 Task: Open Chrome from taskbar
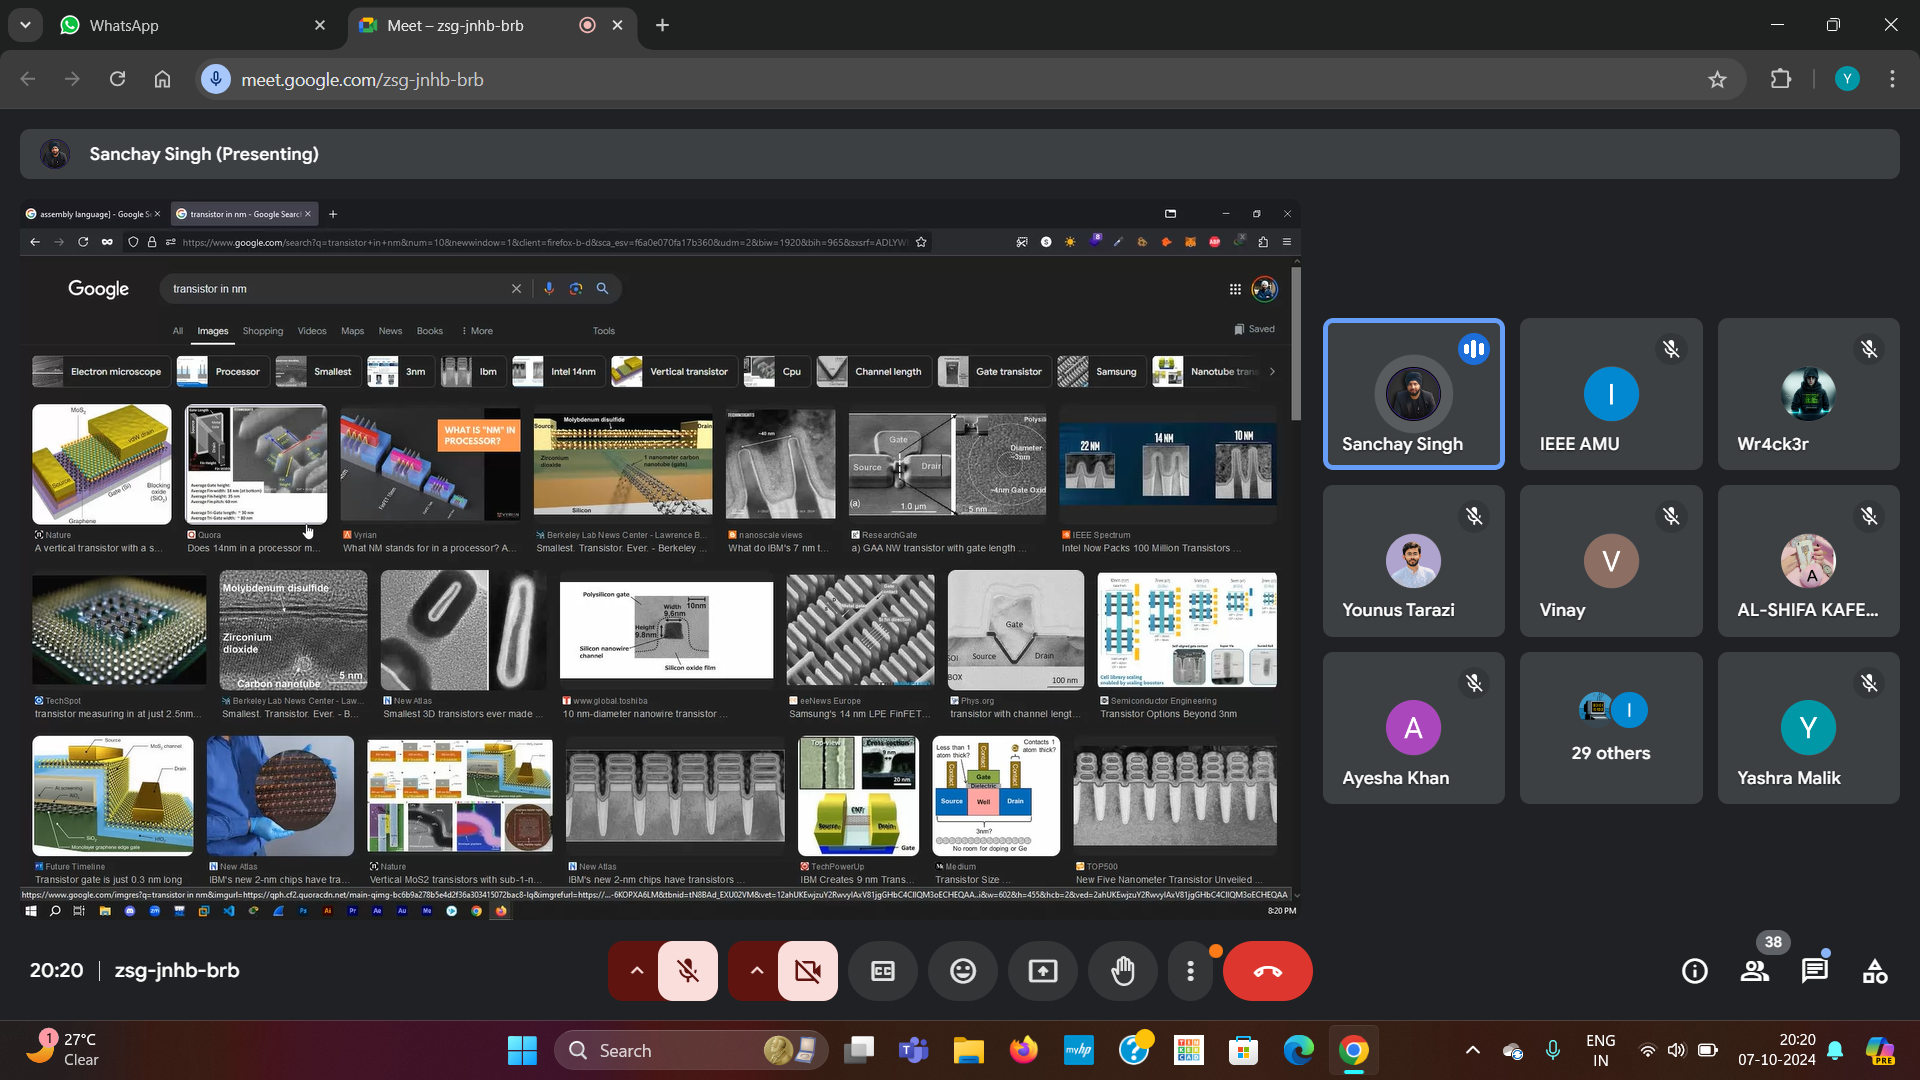(1353, 1050)
